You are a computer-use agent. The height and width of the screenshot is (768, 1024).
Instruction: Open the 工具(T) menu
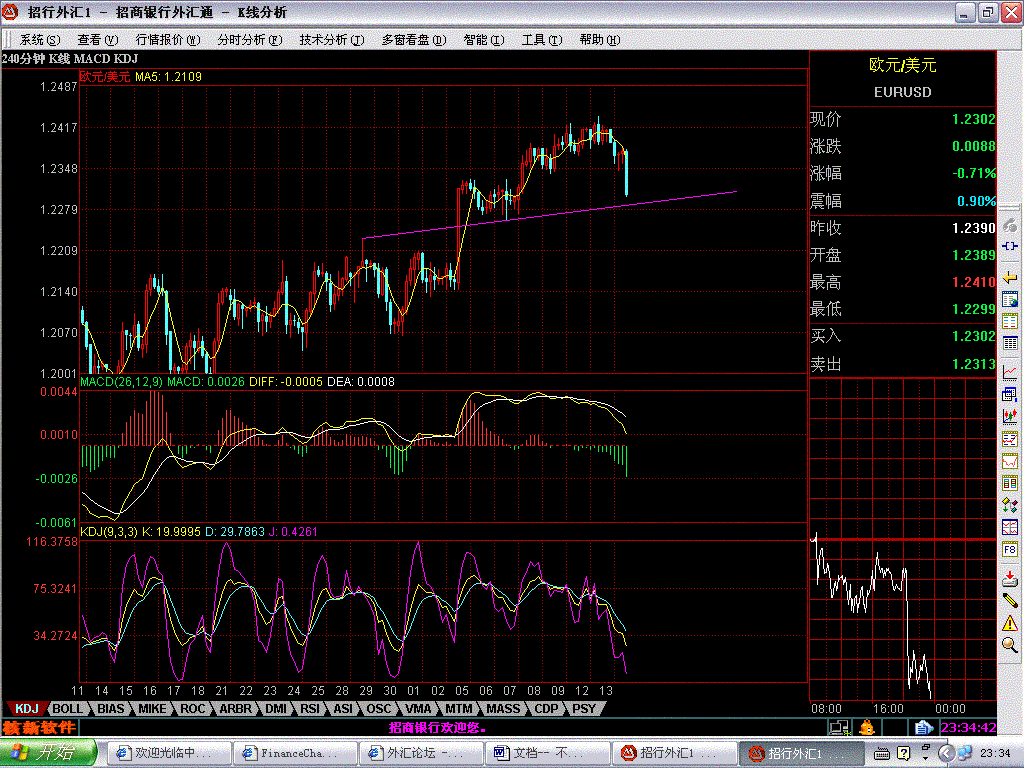[542, 40]
